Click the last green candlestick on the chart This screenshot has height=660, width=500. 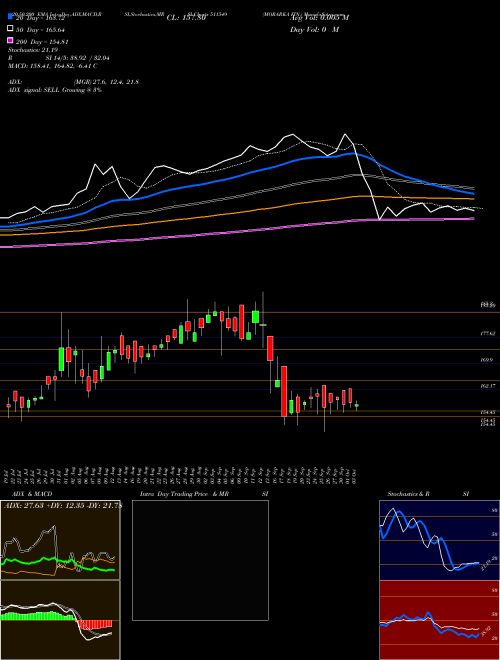(356, 405)
